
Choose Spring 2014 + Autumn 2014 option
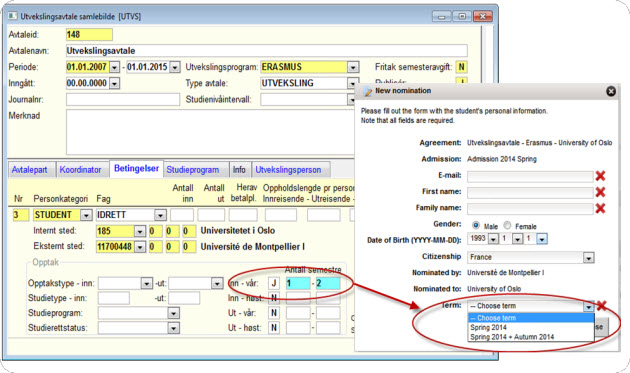tap(530, 337)
